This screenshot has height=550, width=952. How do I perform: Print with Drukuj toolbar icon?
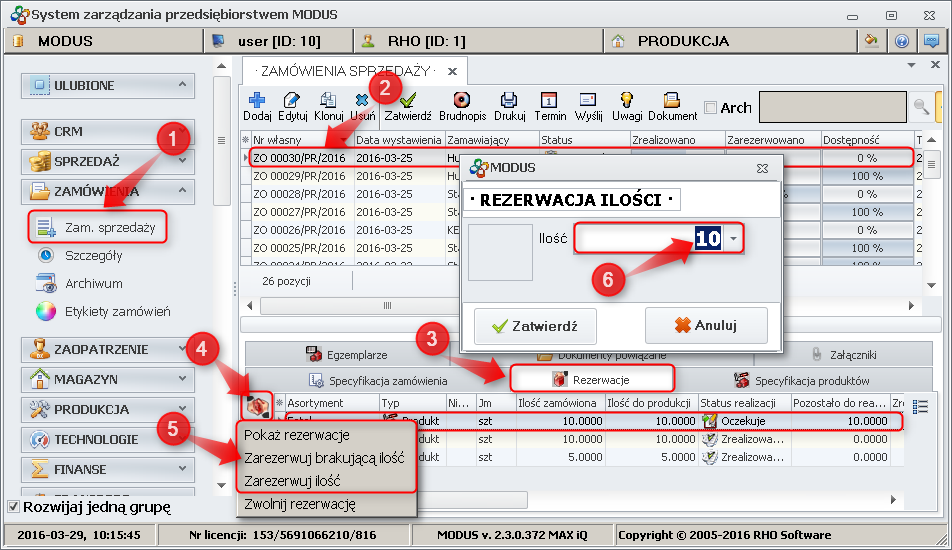[509, 100]
